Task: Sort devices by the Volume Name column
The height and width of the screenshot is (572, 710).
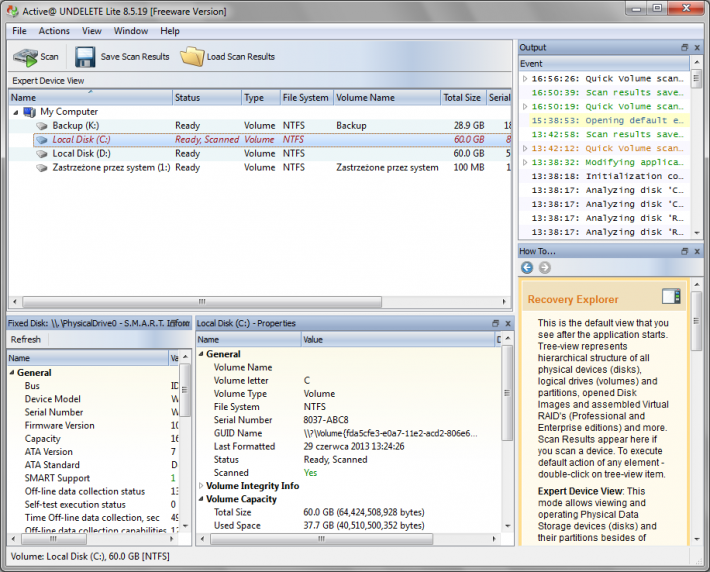Action: pos(387,98)
